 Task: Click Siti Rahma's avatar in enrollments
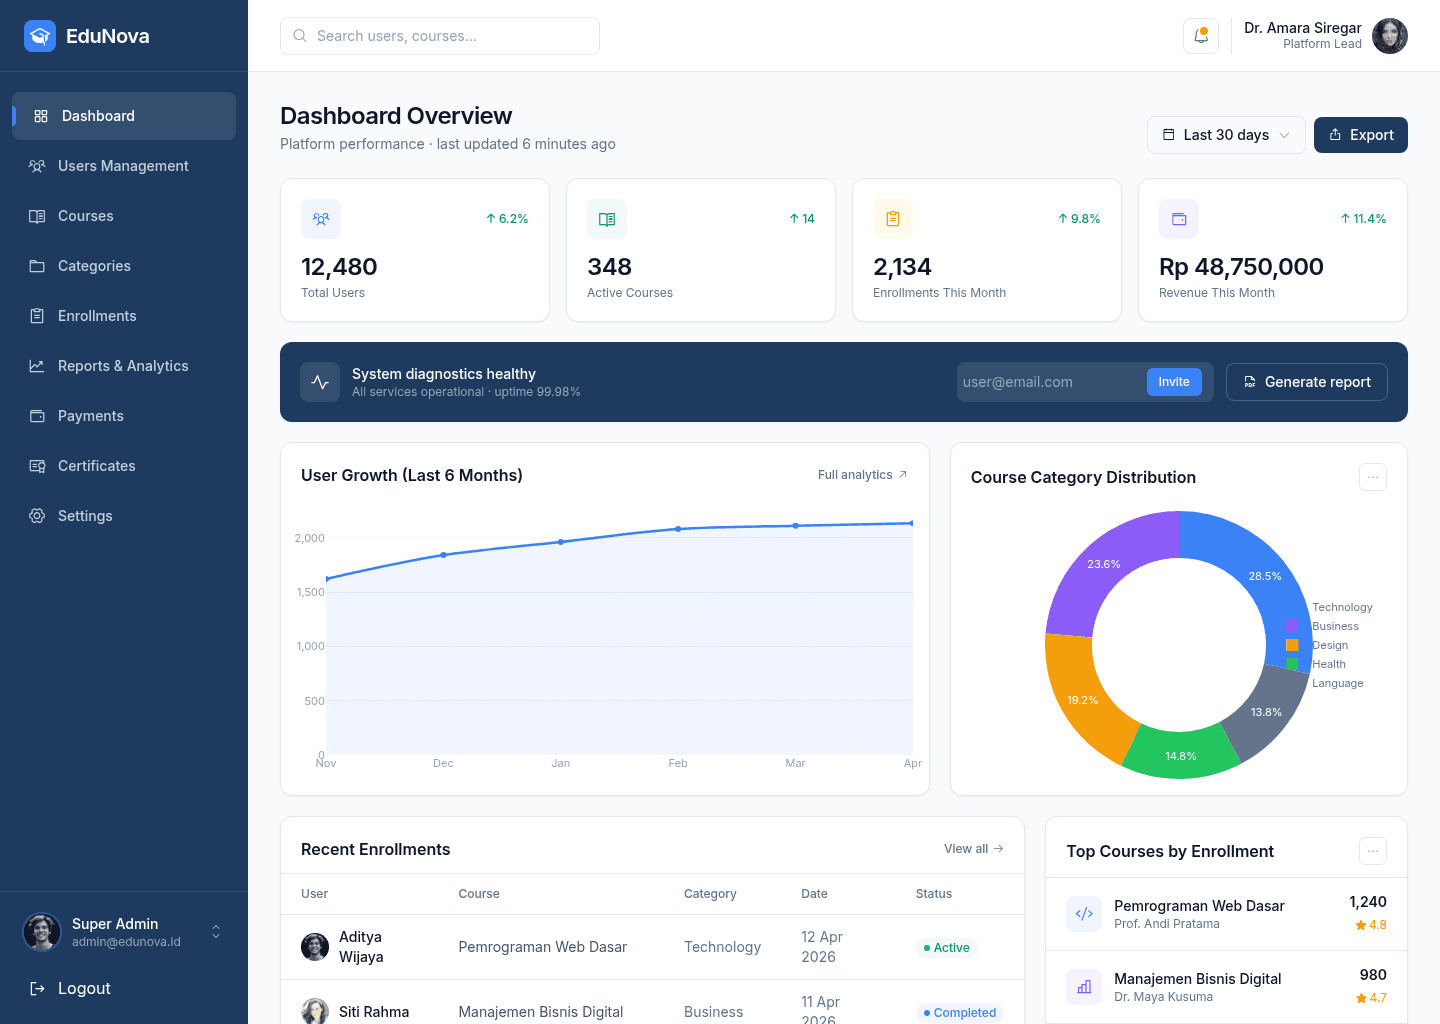315,1011
